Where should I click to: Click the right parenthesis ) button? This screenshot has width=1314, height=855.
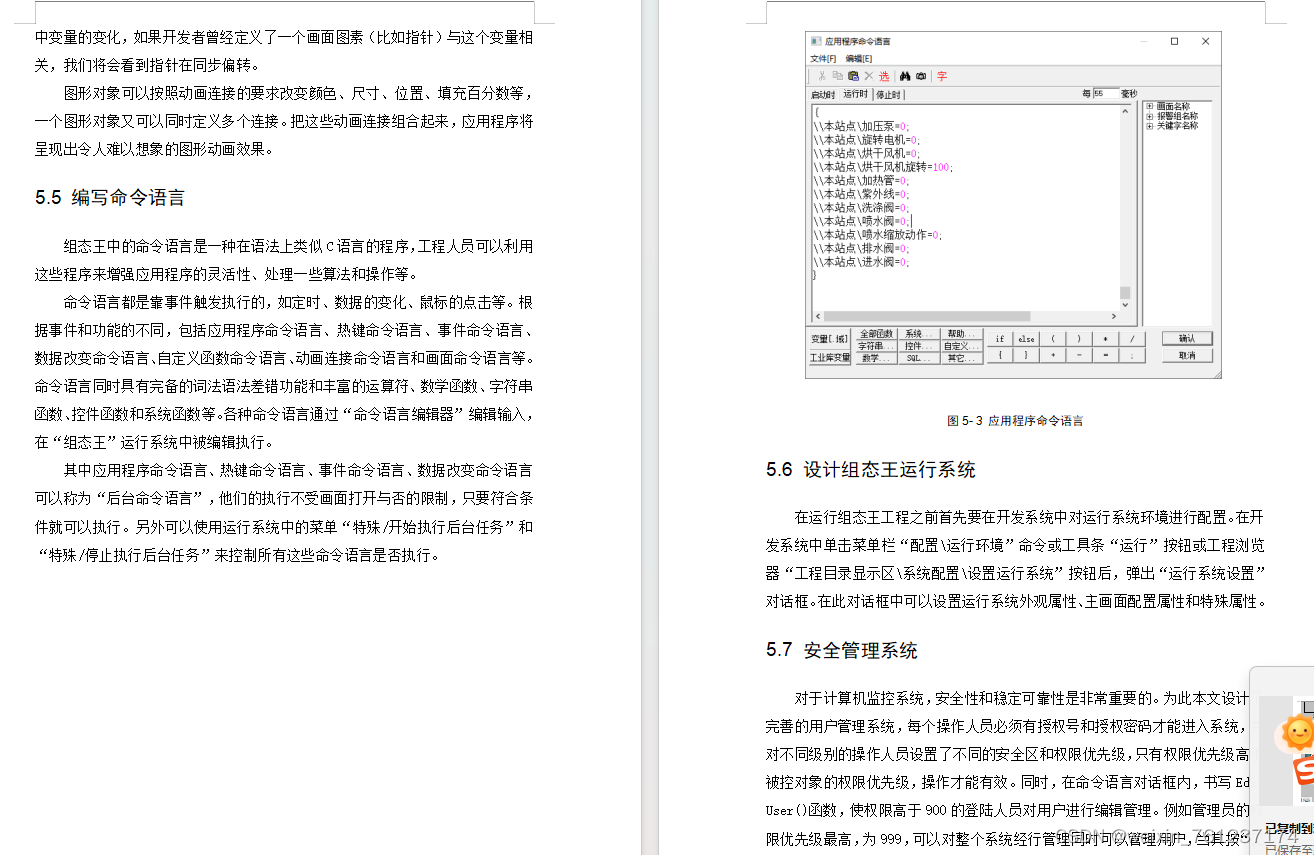coord(1079,339)
